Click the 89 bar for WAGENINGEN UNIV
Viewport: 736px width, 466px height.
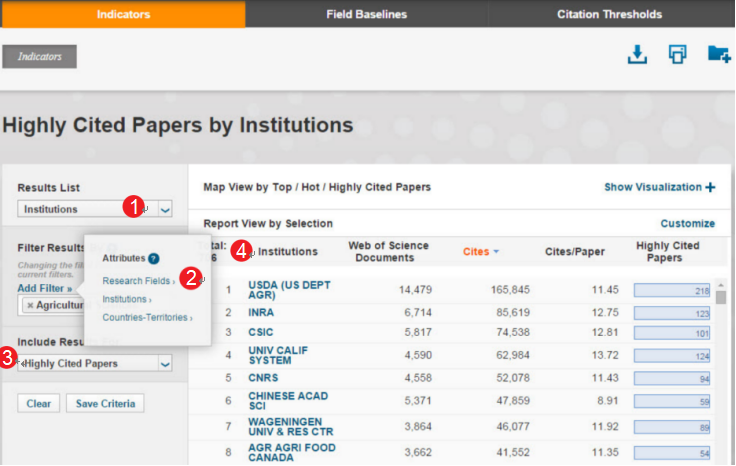(672, 427)
